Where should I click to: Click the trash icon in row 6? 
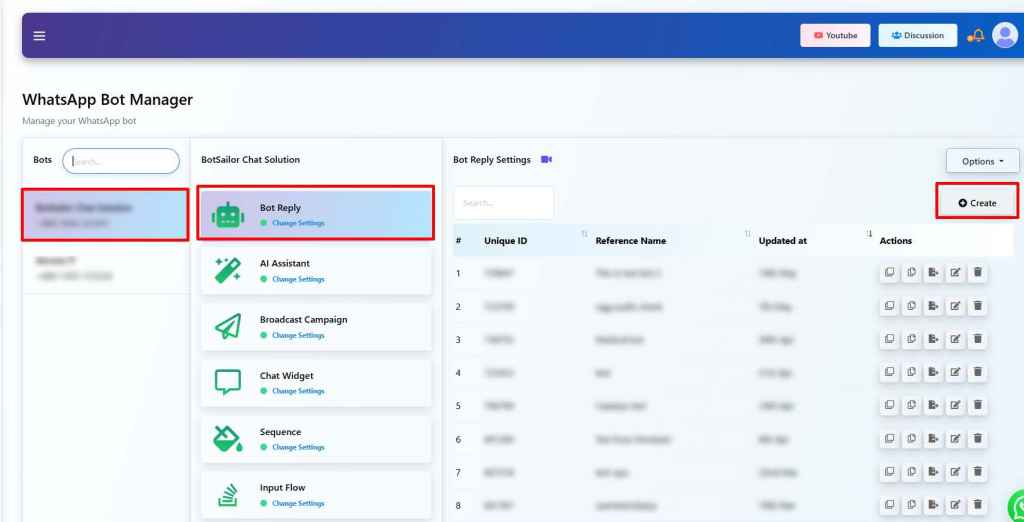(x=978, y=439)
